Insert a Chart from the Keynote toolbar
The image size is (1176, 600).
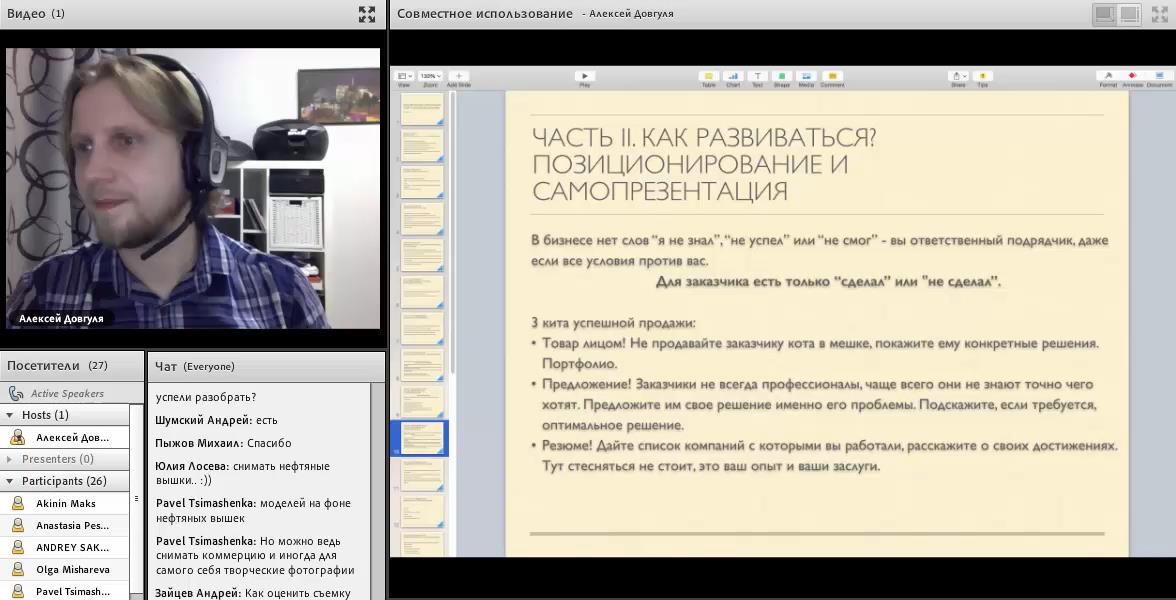tap(733, 76)
